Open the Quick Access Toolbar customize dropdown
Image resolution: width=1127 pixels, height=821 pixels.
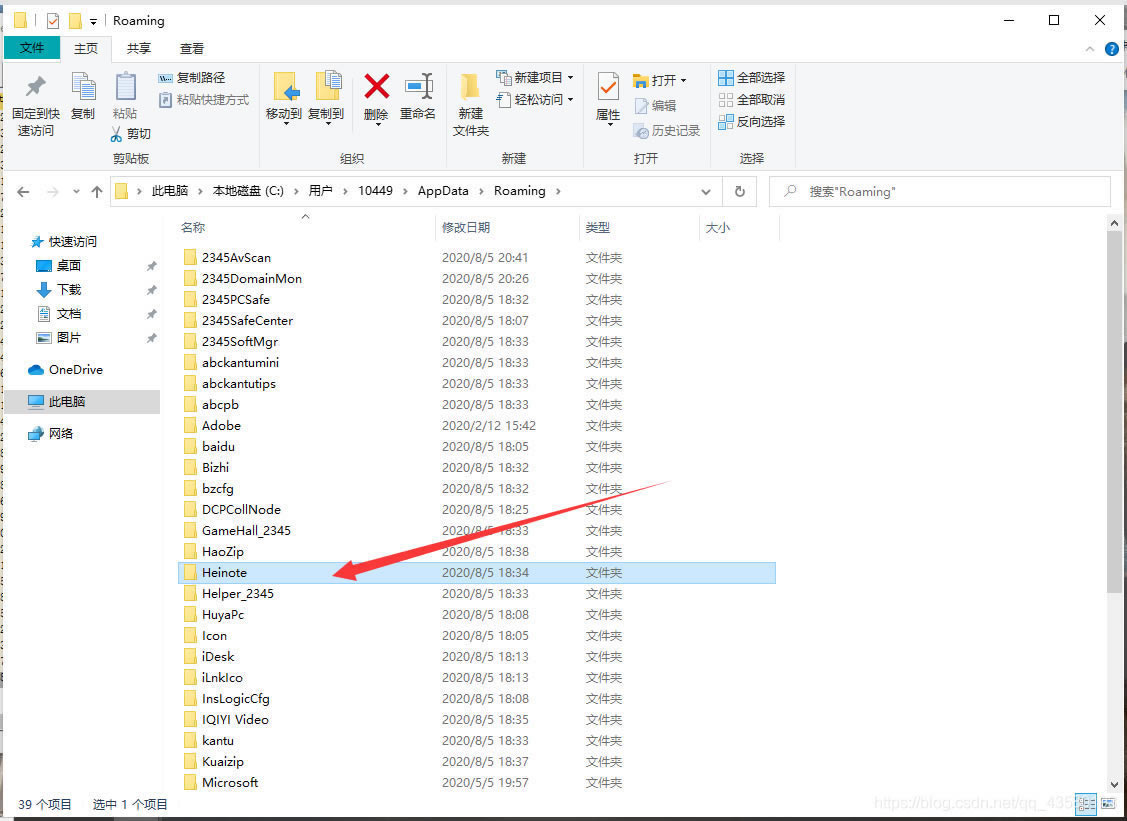(x=93, y=22)
